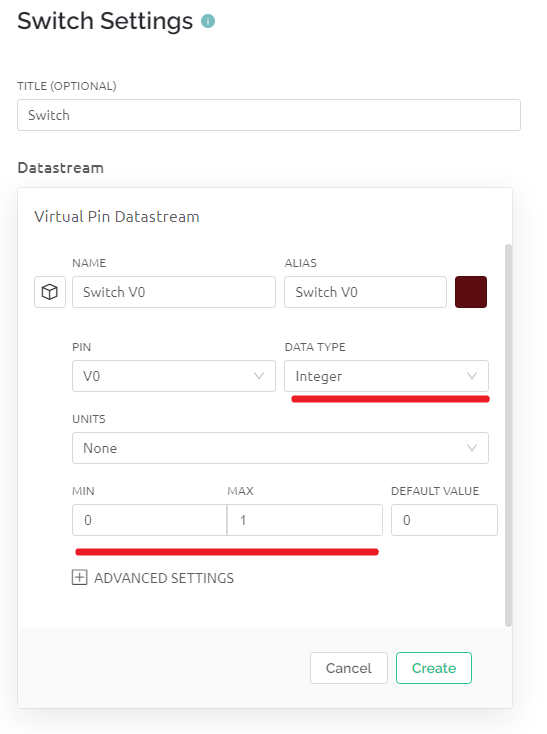Click the PIN dropdown chevron arrow
The image size is (547, 734).
click(259, 376)
